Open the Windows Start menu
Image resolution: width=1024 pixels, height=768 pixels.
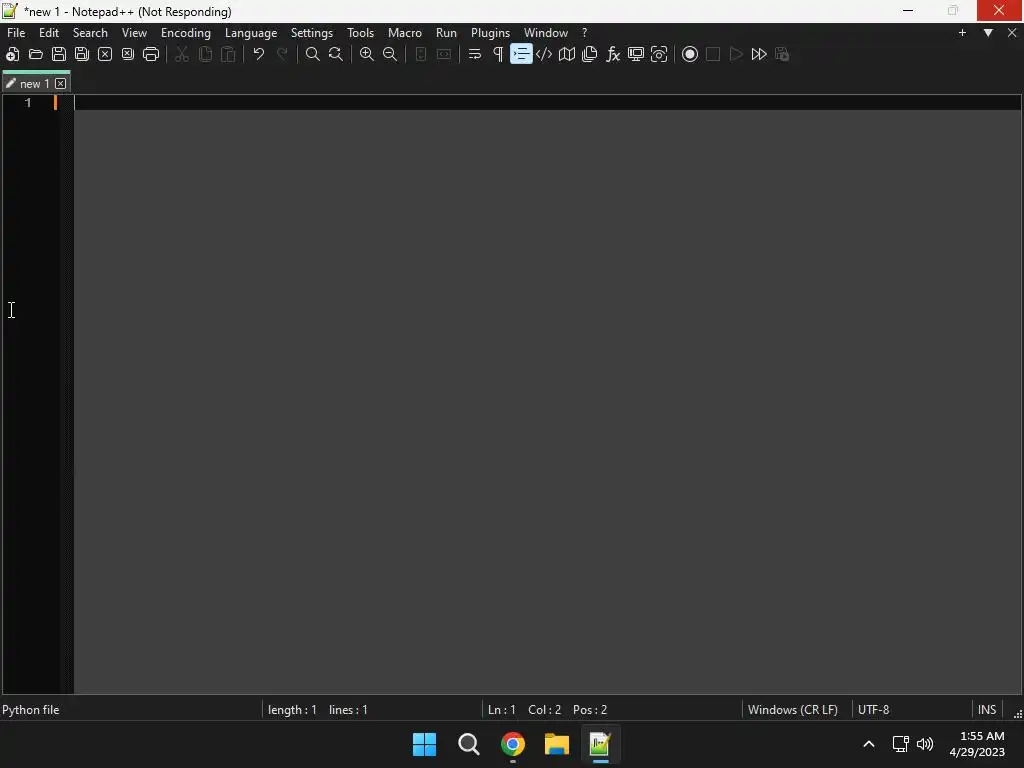click(424, 744)
